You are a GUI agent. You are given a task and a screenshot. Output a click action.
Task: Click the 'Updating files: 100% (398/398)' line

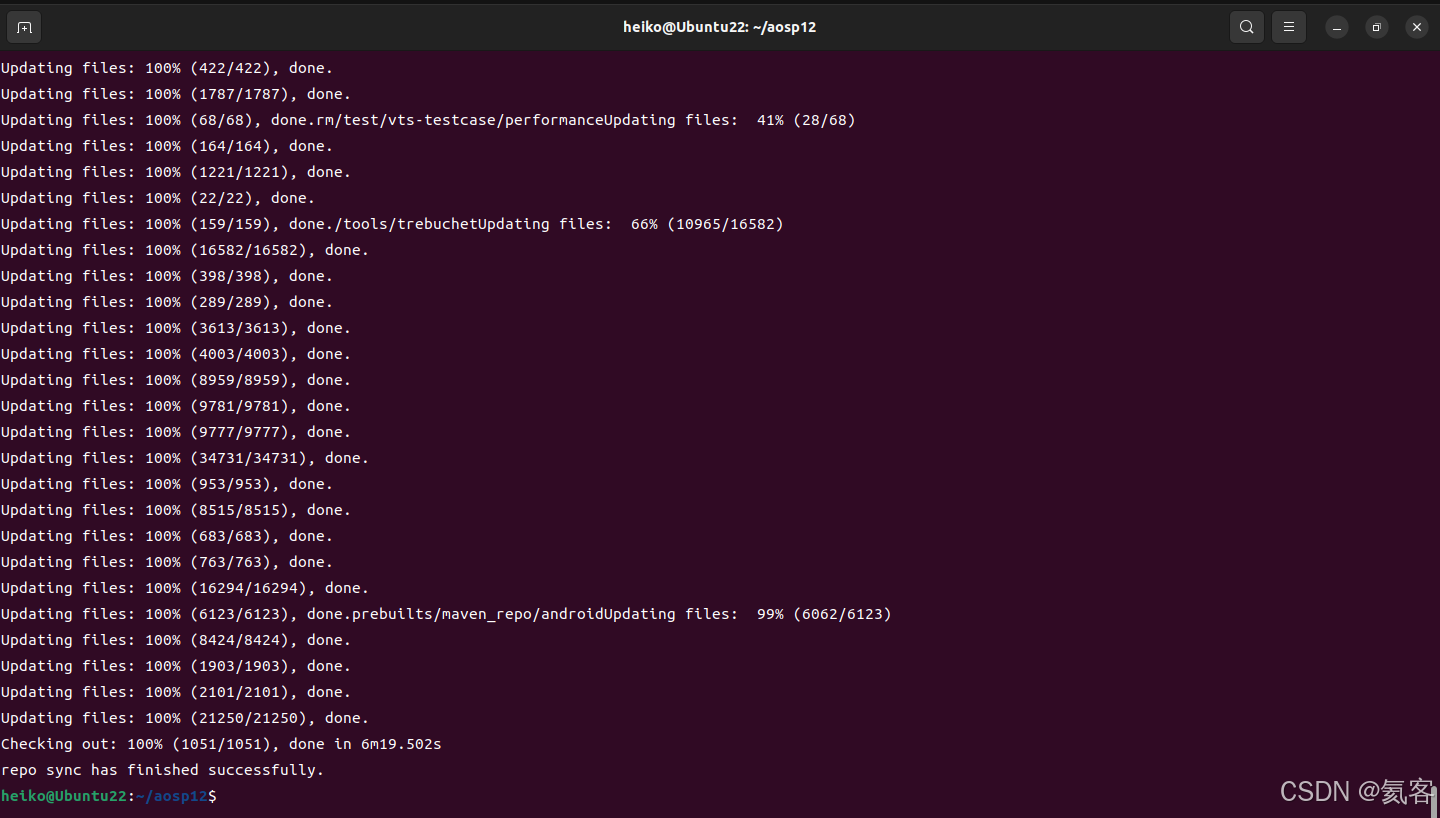pos(167,276)
